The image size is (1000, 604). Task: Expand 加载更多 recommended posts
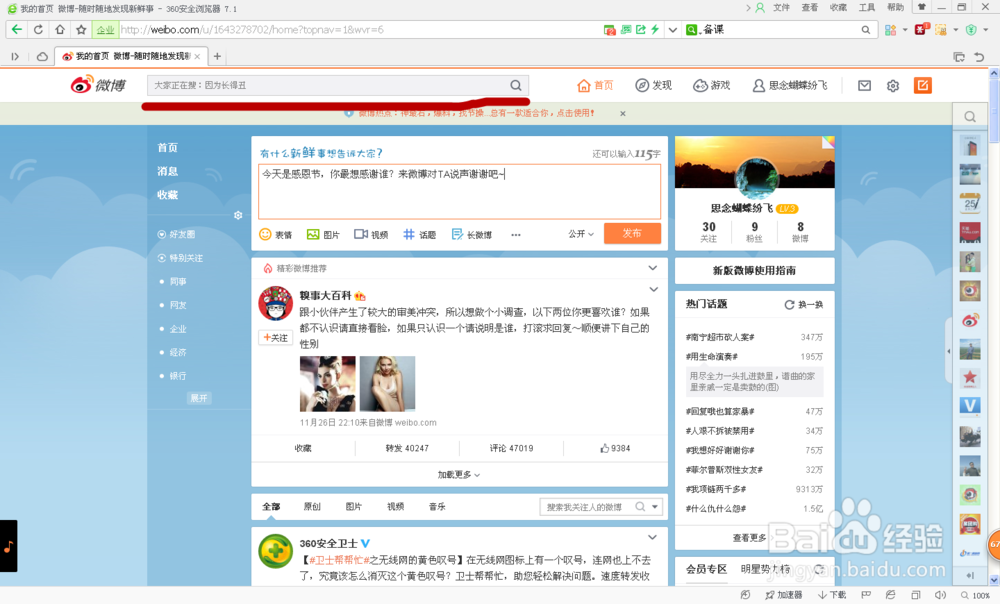pos(459,475)
